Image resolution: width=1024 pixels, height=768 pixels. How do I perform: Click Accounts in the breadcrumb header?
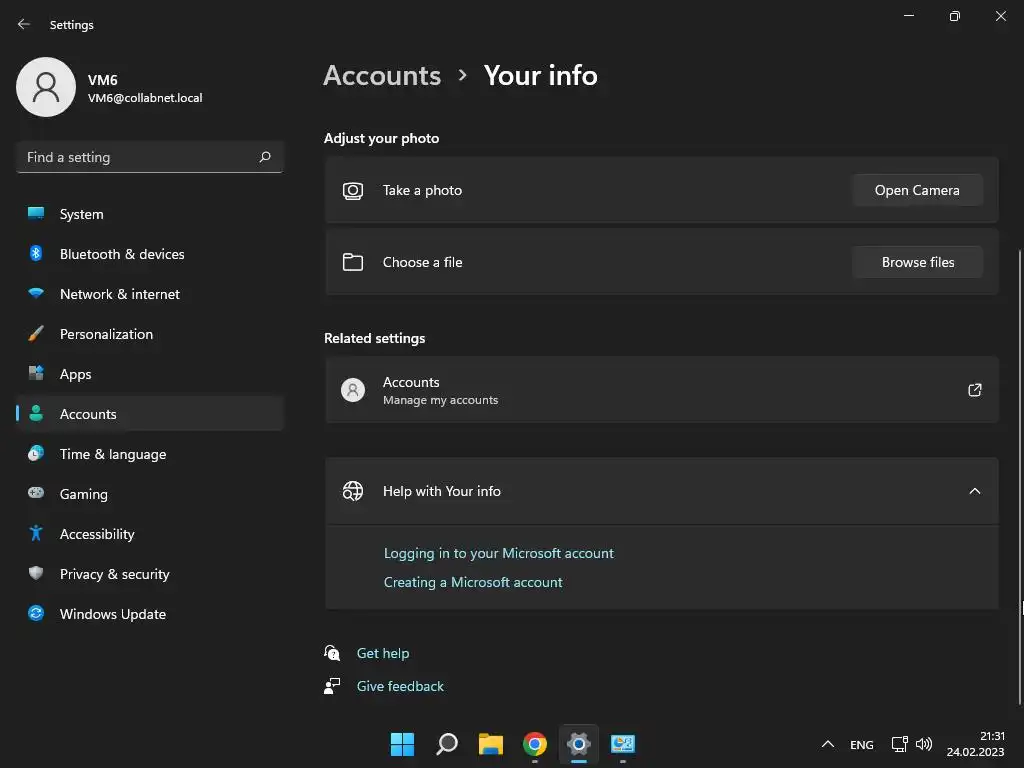point(382,76)
